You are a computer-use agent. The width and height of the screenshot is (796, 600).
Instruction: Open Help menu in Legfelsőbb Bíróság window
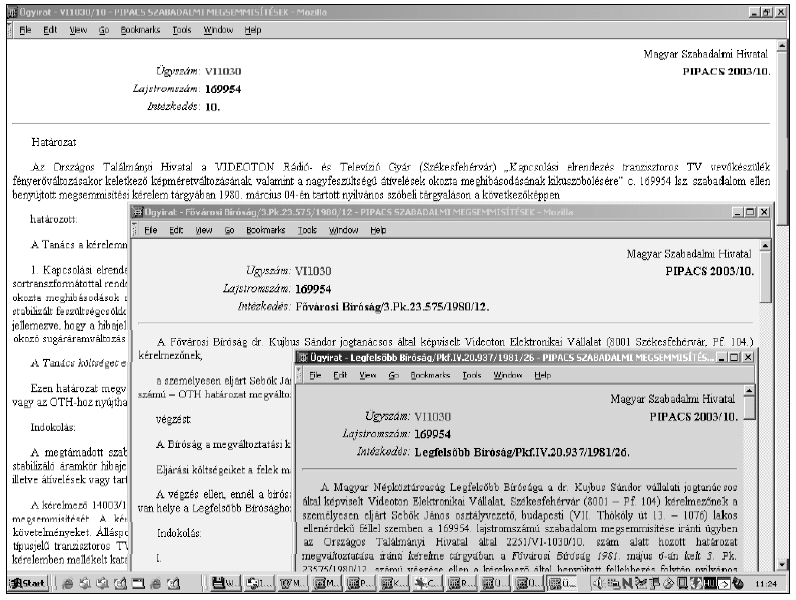[543, 374]
